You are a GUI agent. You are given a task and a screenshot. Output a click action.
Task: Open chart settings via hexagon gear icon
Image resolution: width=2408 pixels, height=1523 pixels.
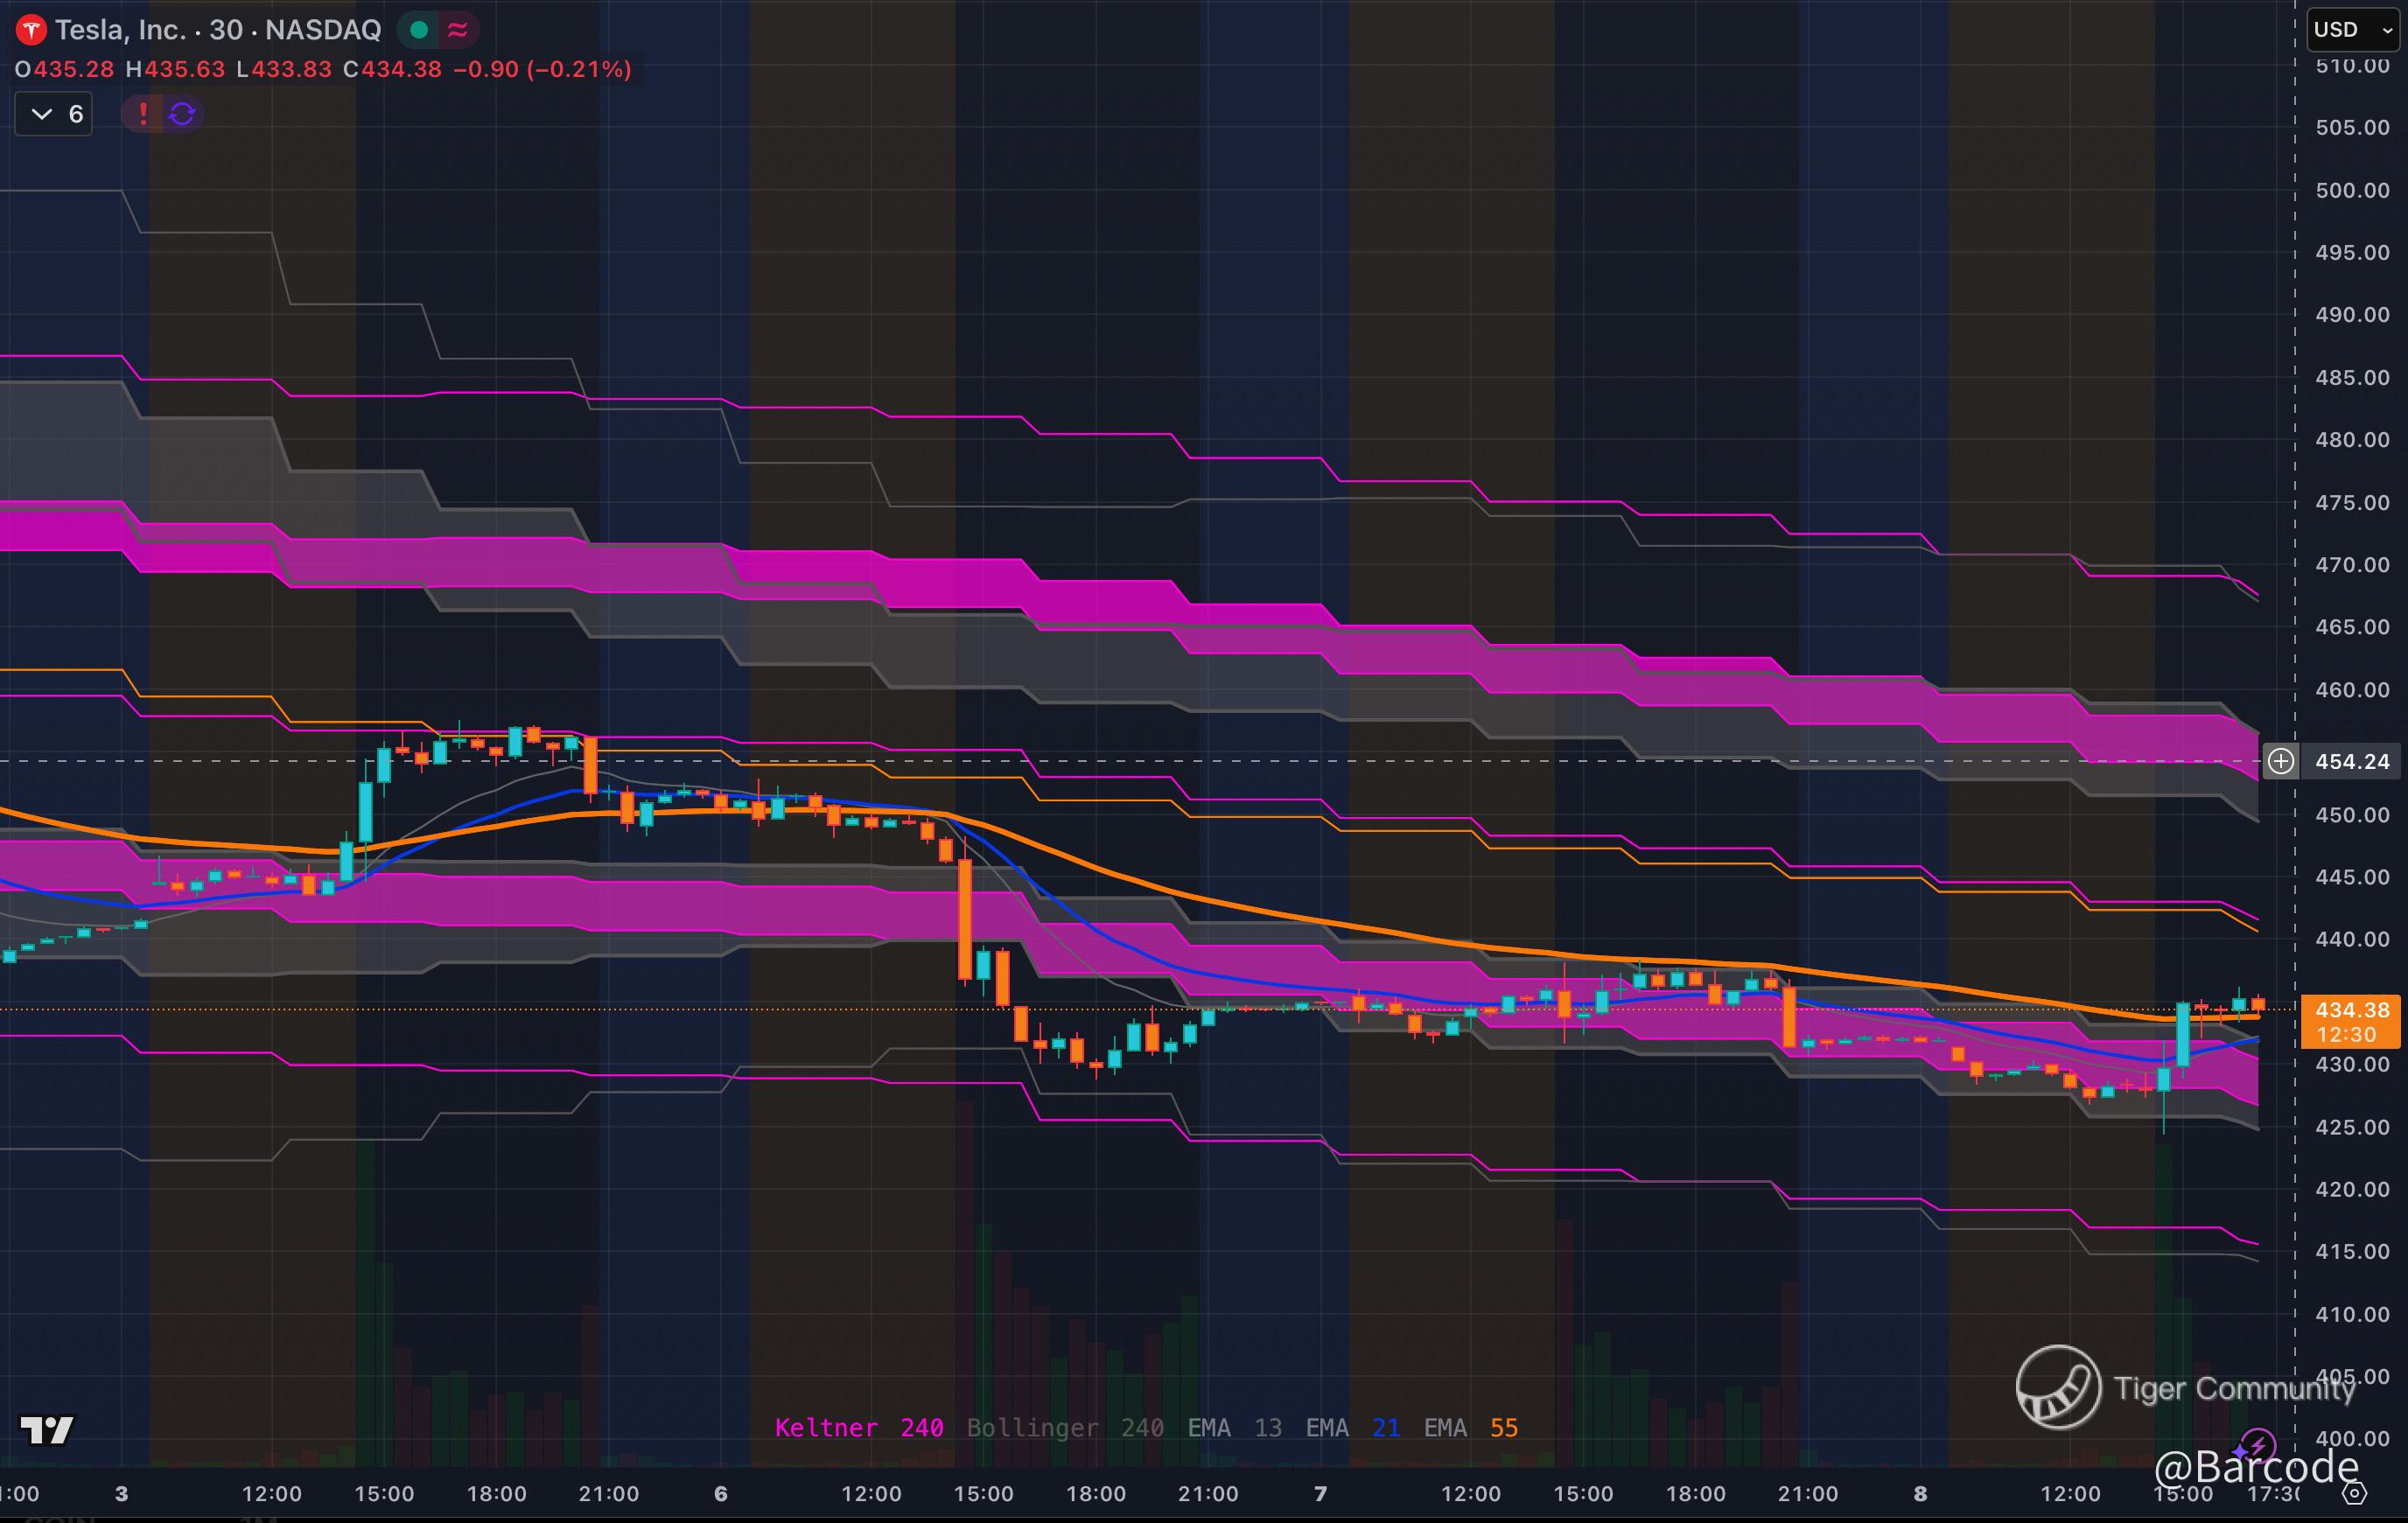[2355, 1493]
